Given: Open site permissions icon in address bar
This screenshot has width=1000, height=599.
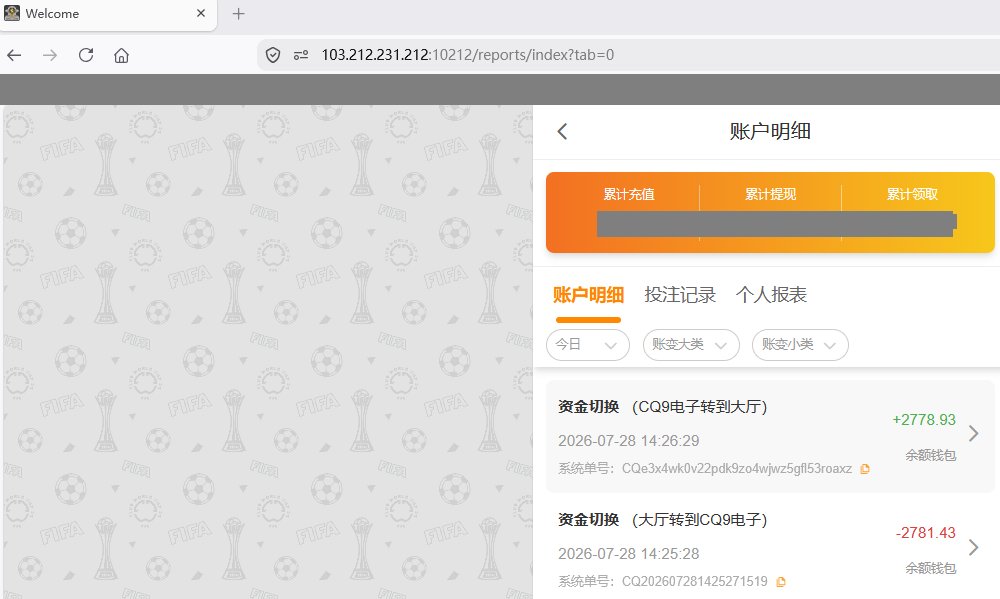Looking at the screenshot, I should [x=301, y=55].
